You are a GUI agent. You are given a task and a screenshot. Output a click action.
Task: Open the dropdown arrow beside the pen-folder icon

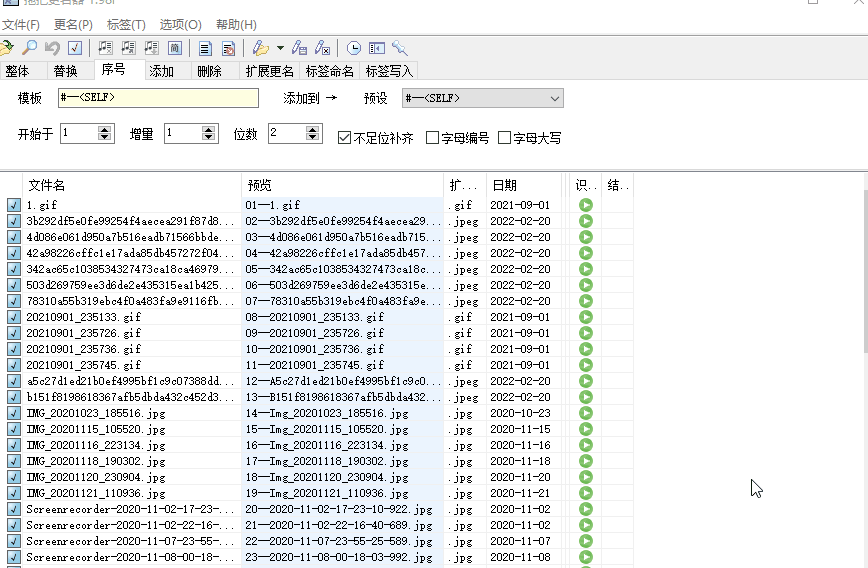click(281, 48)
